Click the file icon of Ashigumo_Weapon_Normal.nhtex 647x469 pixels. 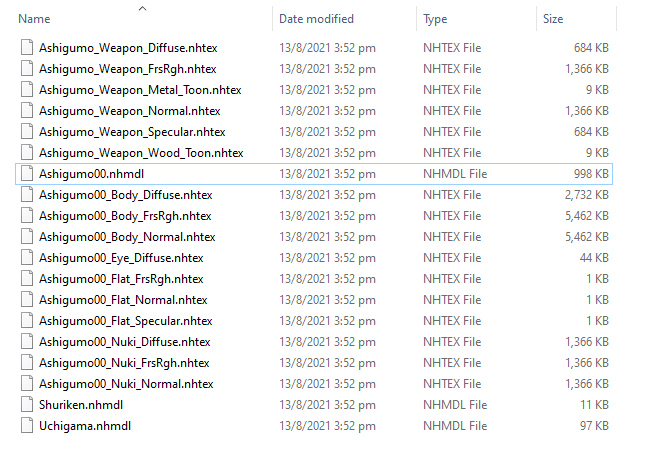tap(27, 111)
